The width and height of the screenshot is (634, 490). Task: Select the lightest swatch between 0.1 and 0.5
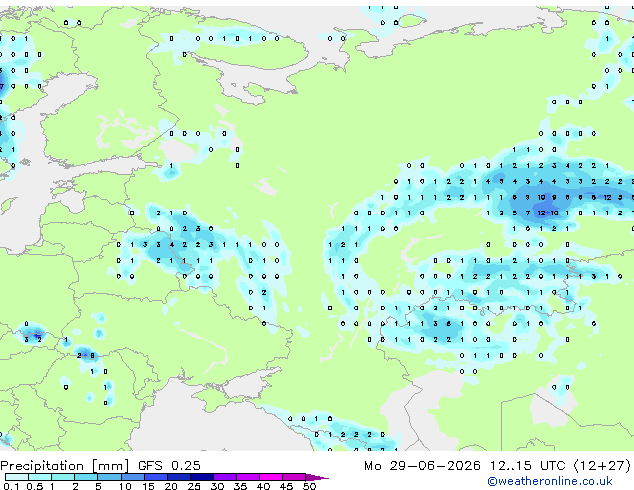(x=17, y=477)
